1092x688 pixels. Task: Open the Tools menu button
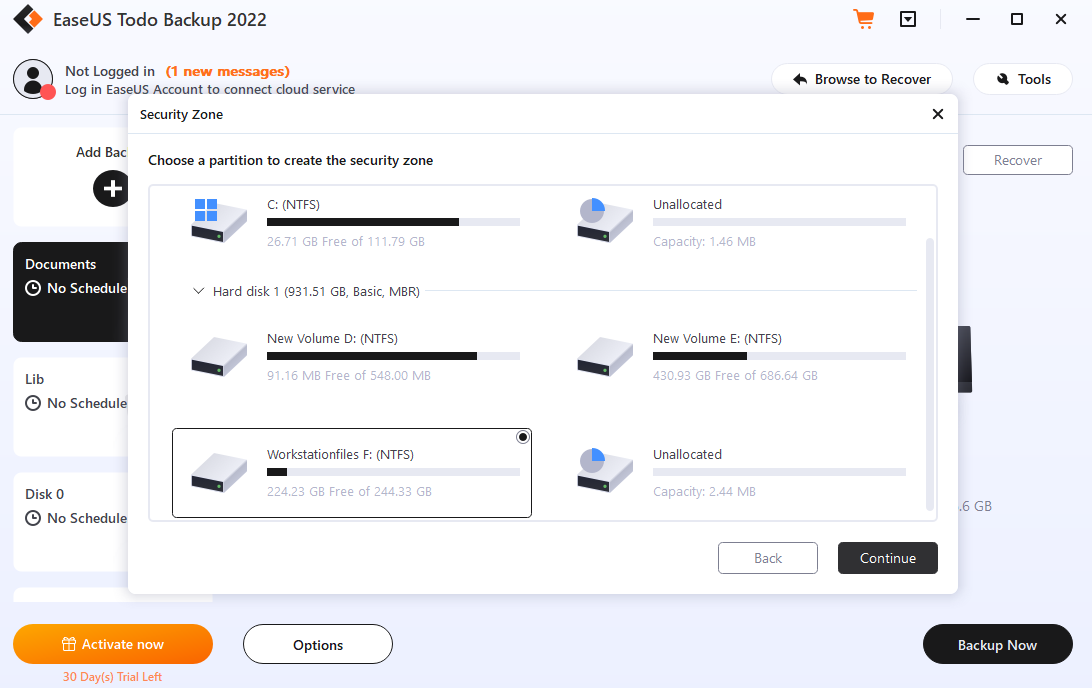point(1022,79)
